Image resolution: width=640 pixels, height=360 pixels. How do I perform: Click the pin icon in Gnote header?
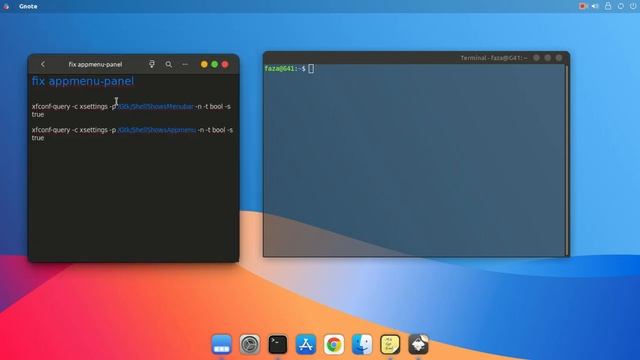coord(152,64)
